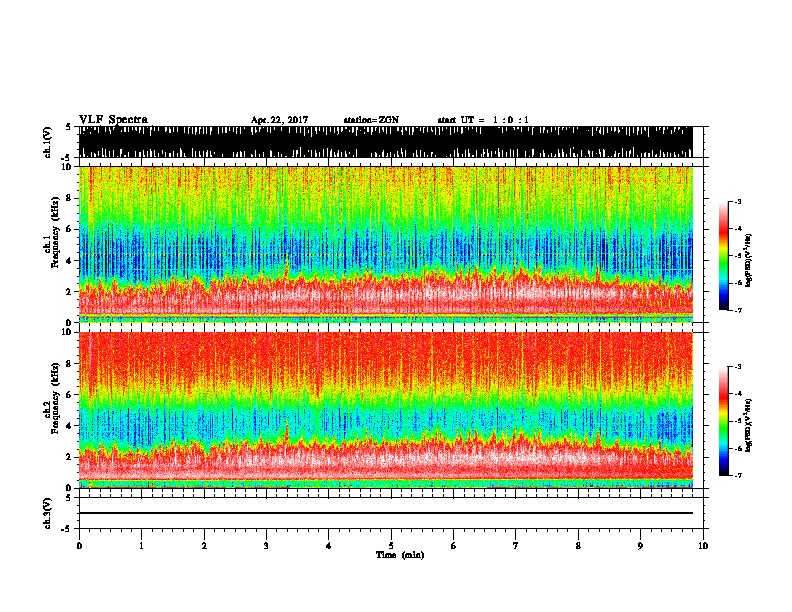Click the "8" kHz tick on the ch.1 frequency axis
Screen dimensions: 792x612
[x=70, y=198]
